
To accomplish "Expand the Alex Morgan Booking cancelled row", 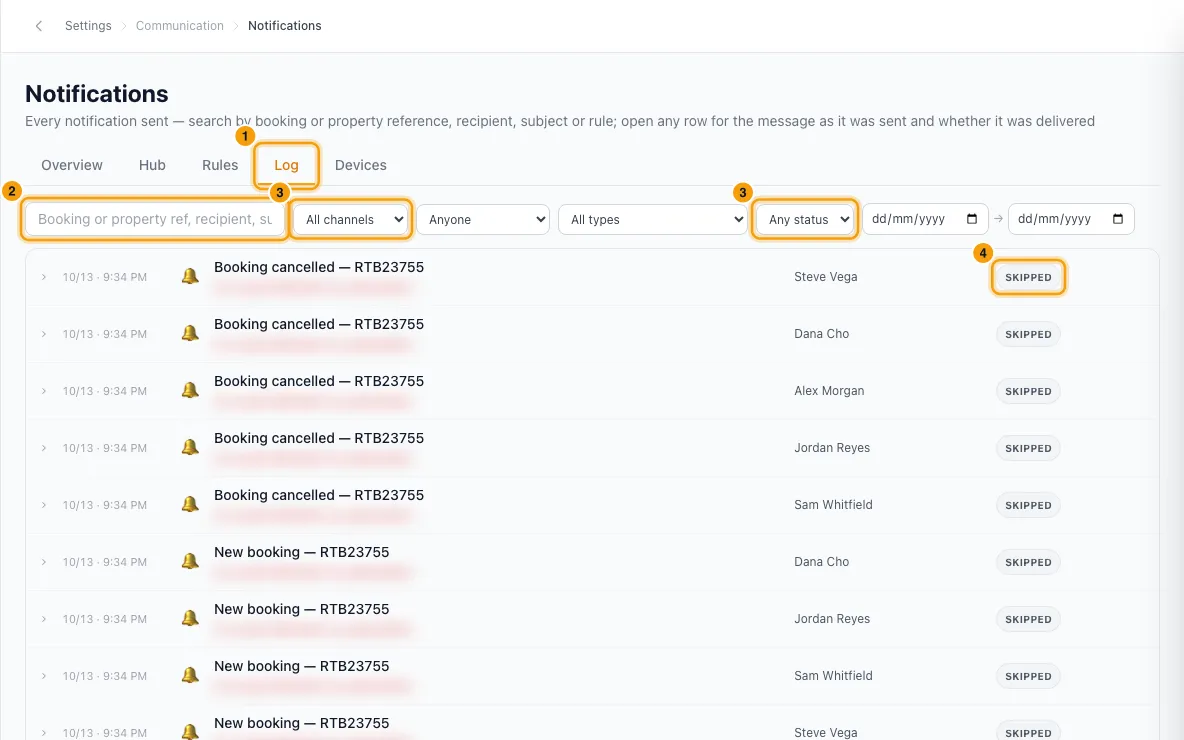I will pos(44,391).
